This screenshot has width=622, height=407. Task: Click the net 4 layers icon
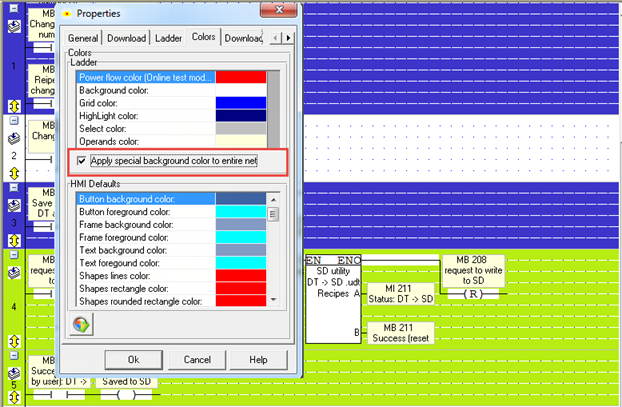click(x=14, y=269)
